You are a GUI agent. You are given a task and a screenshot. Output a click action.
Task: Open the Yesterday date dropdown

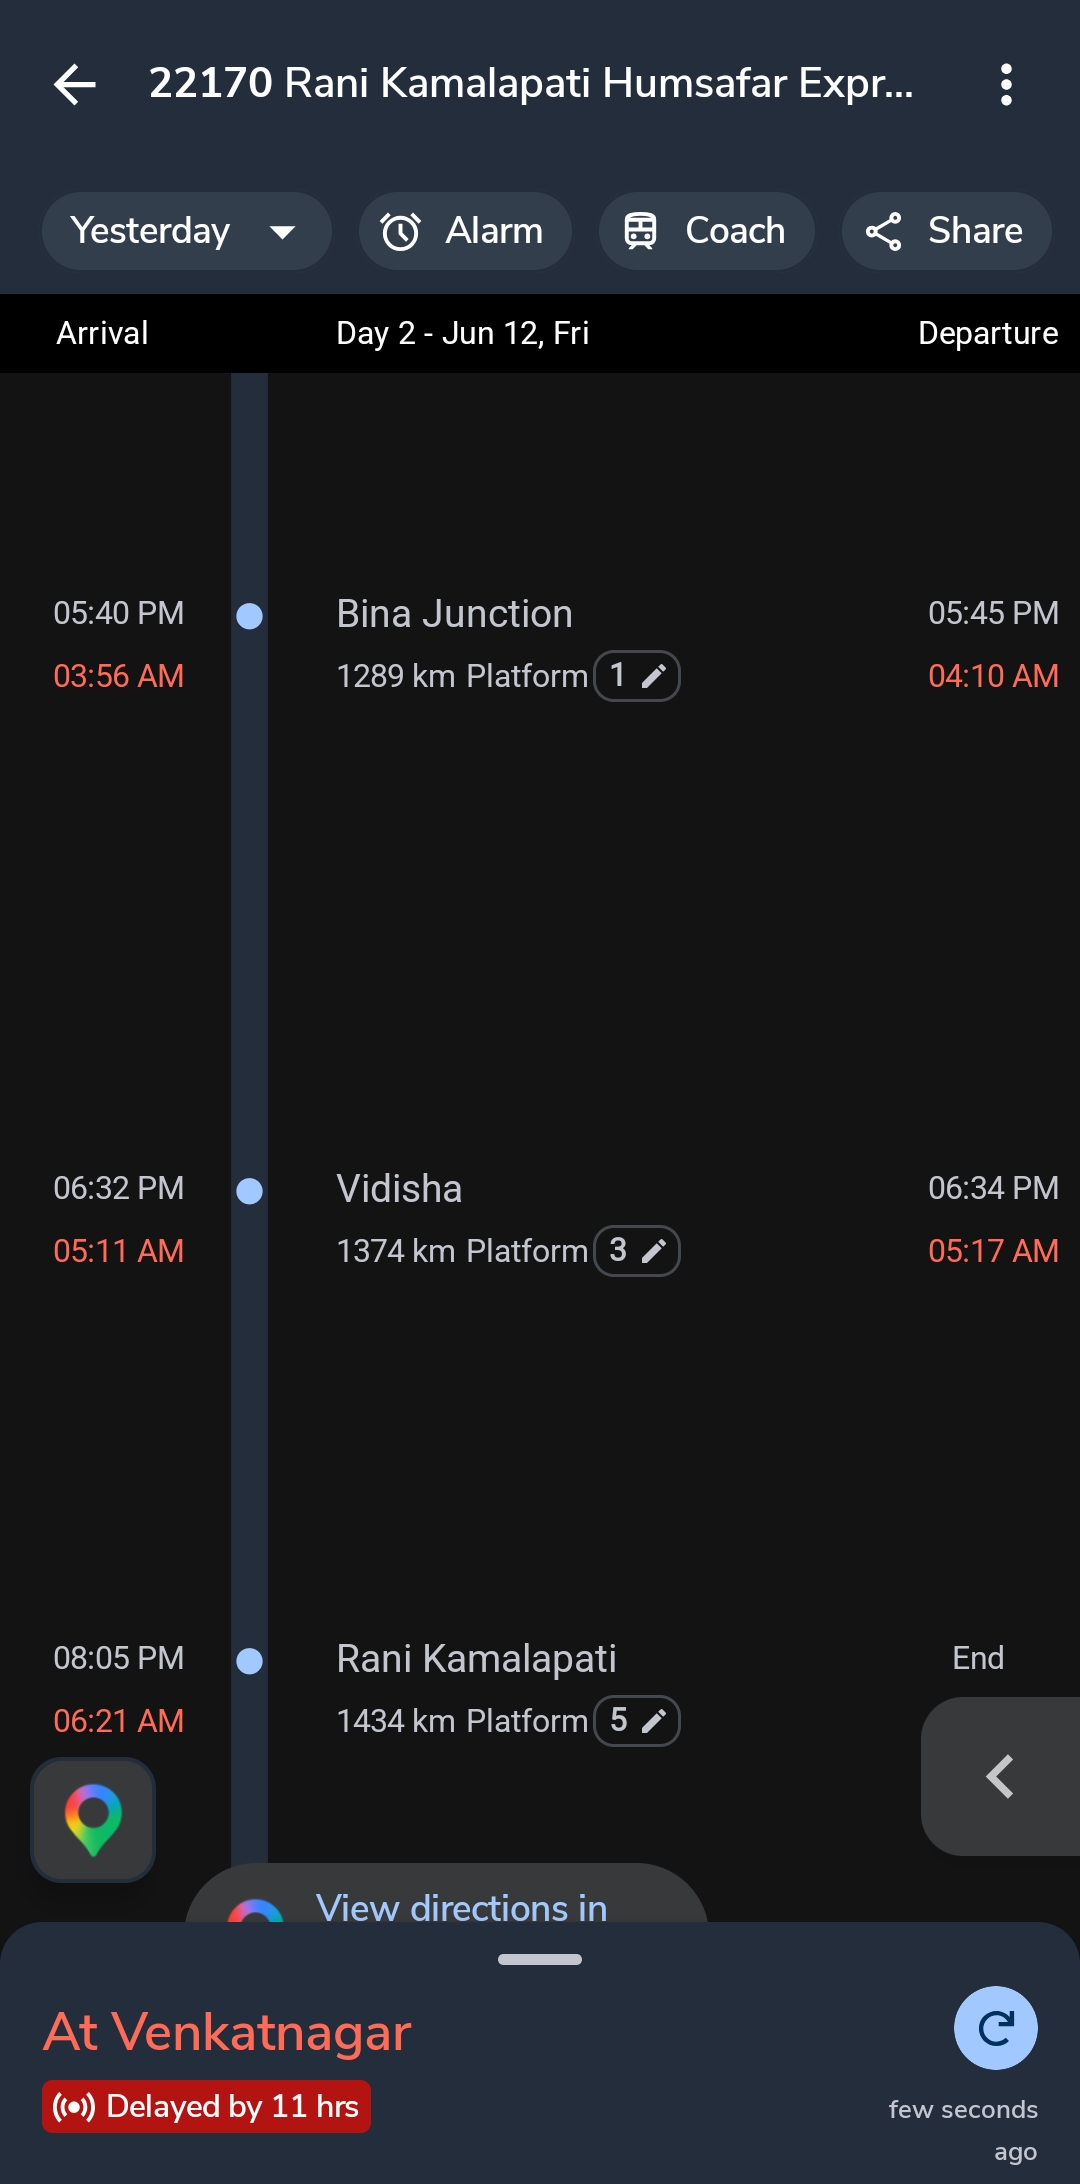[x=186, y=231]
